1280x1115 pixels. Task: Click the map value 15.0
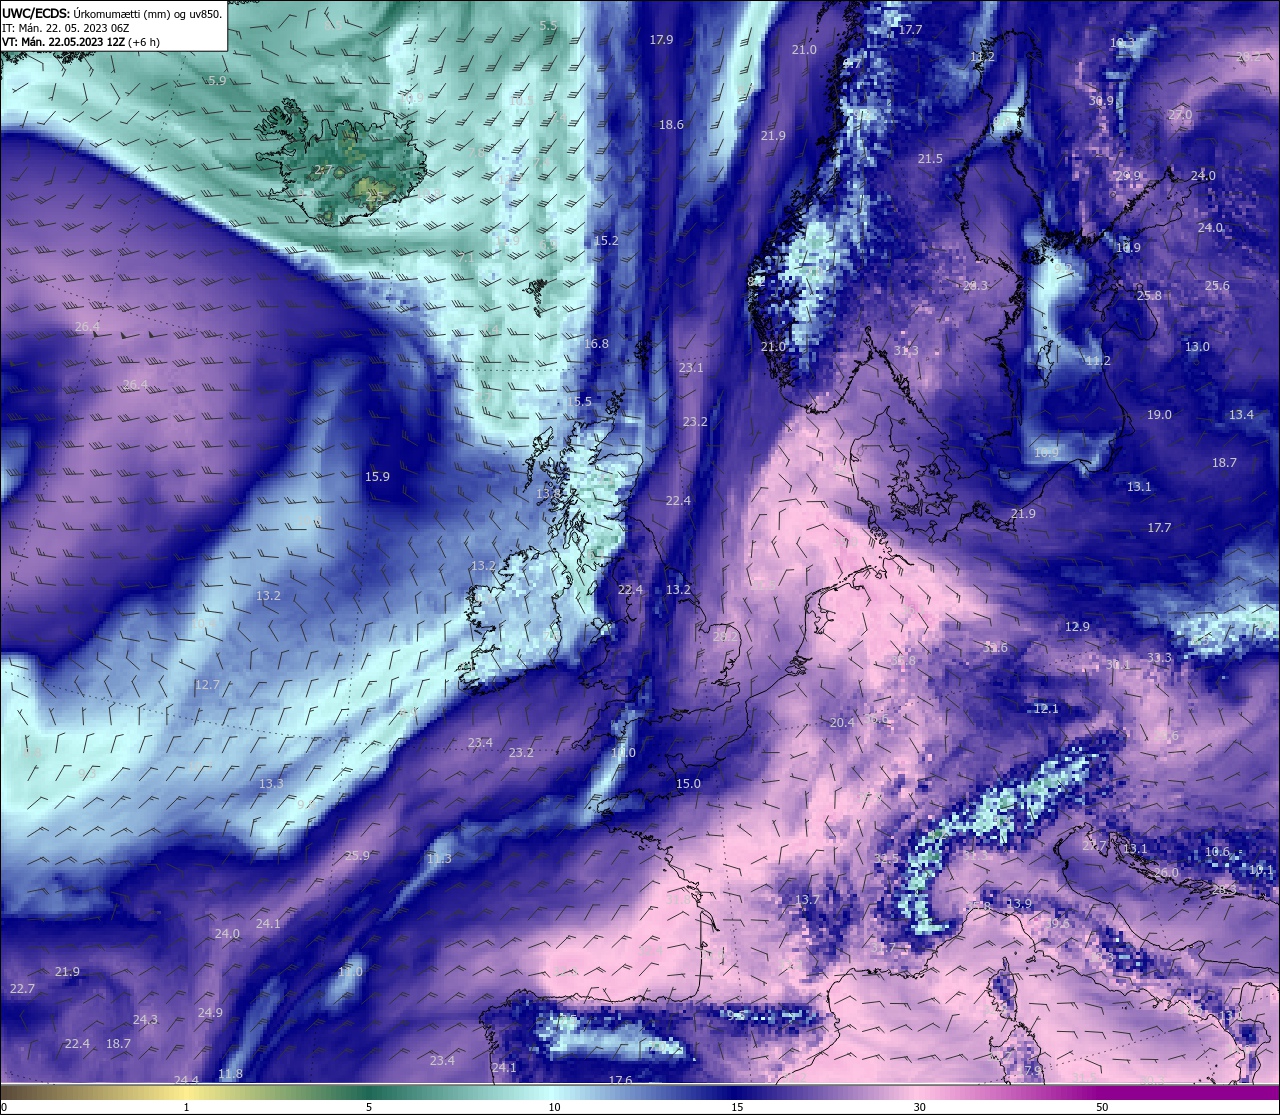point(688,784)
